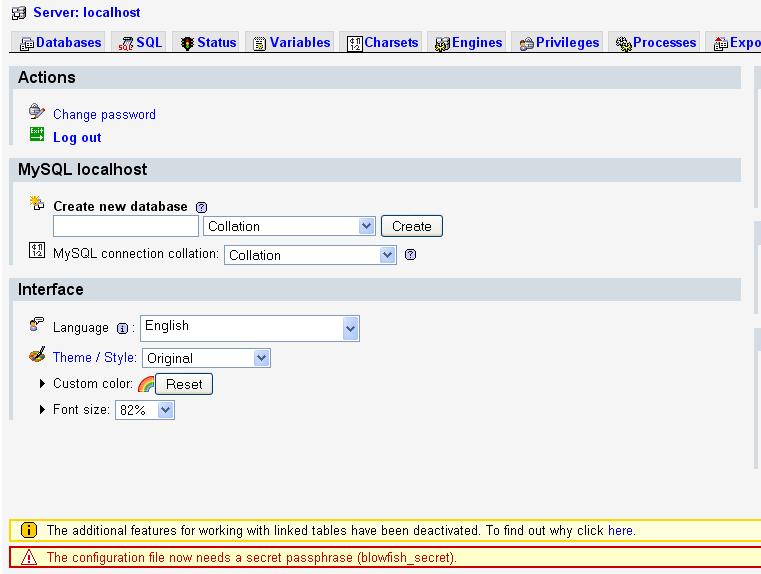
Task: Open help icon beside connection collation dropdown
Action: pyautogui.click(x=411, y=255)
